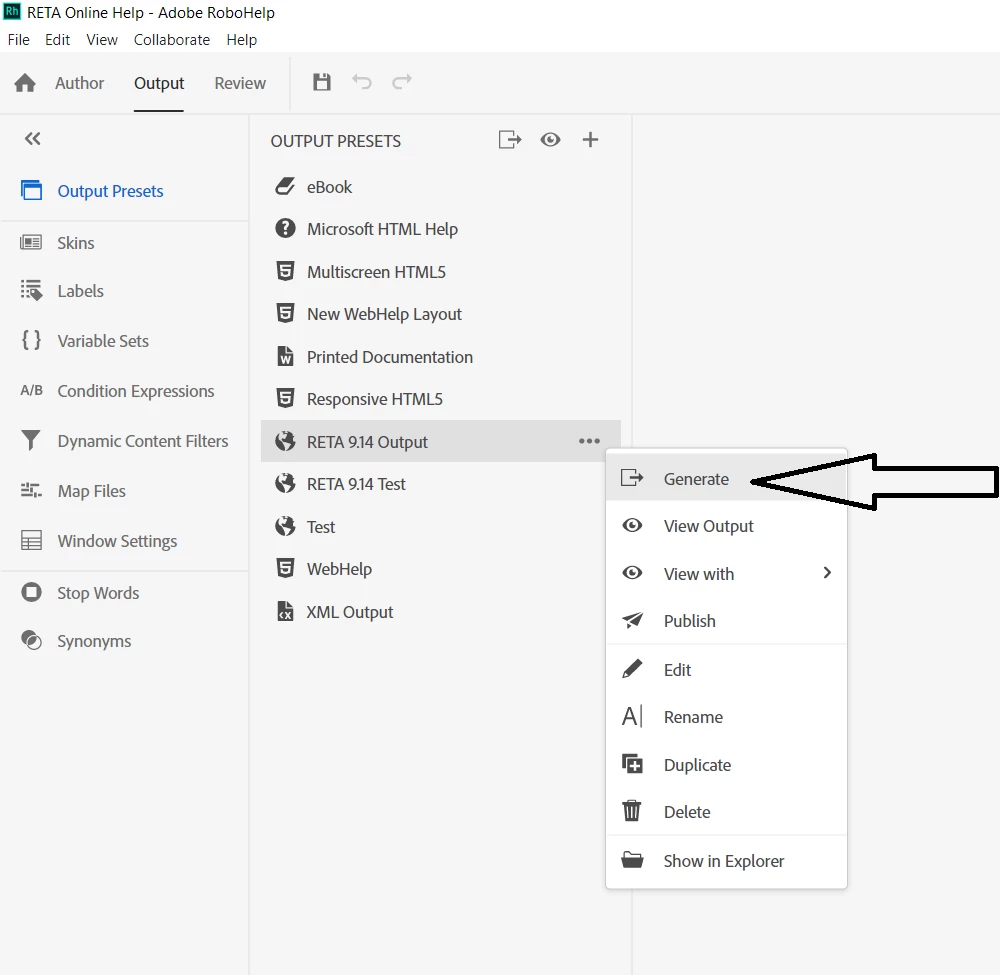Screen dimensions: 1000x975
Task: Switch to the Review tab
Action: tap(240, 83)
